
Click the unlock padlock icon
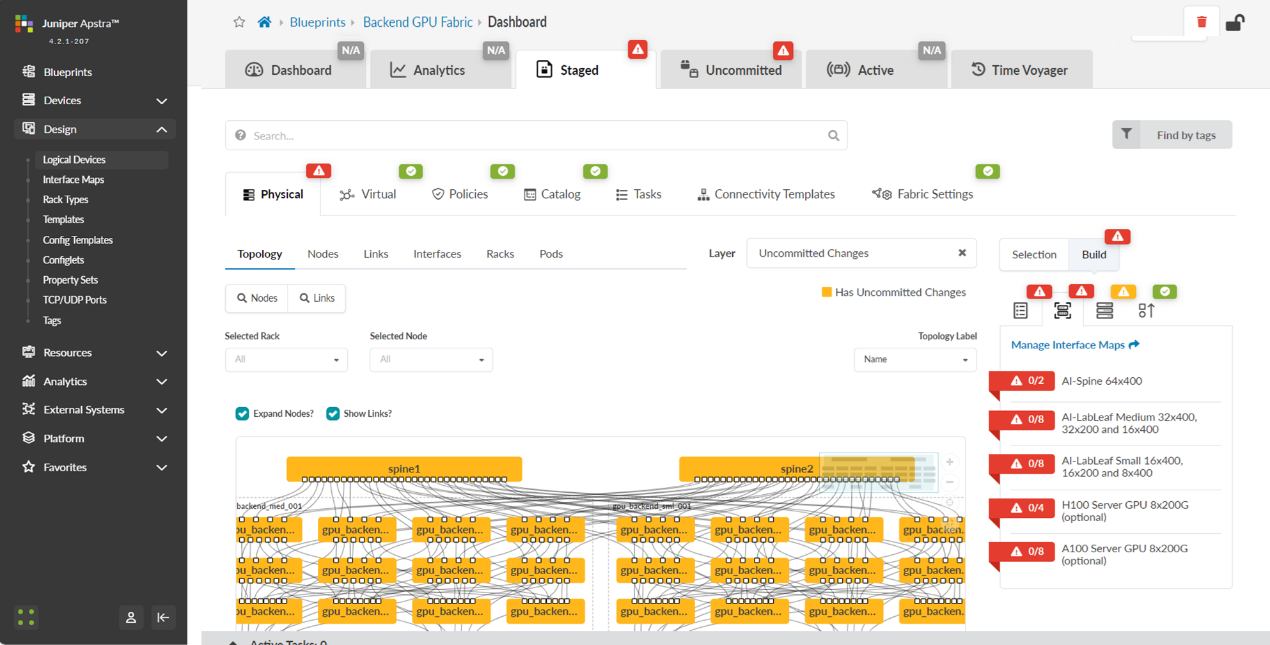pos(1235,22)
